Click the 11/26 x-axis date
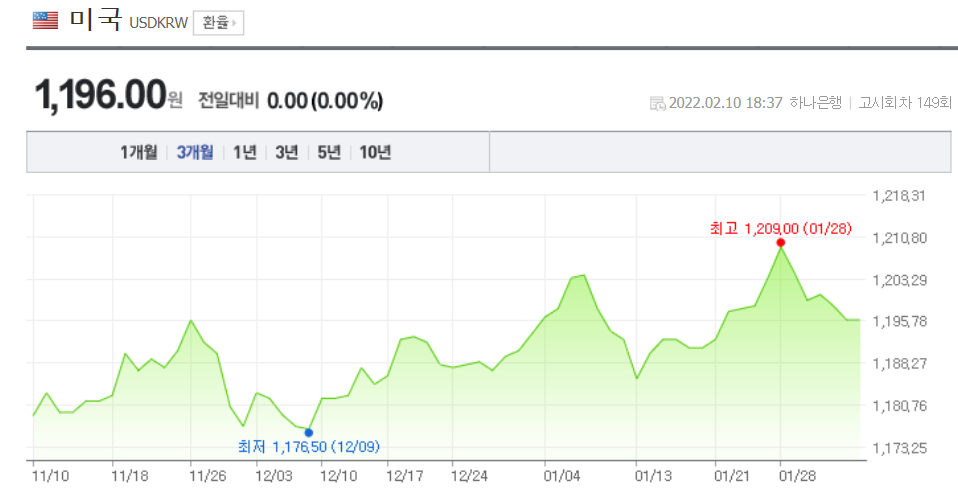The image size is (958, 495). (208, 476)
